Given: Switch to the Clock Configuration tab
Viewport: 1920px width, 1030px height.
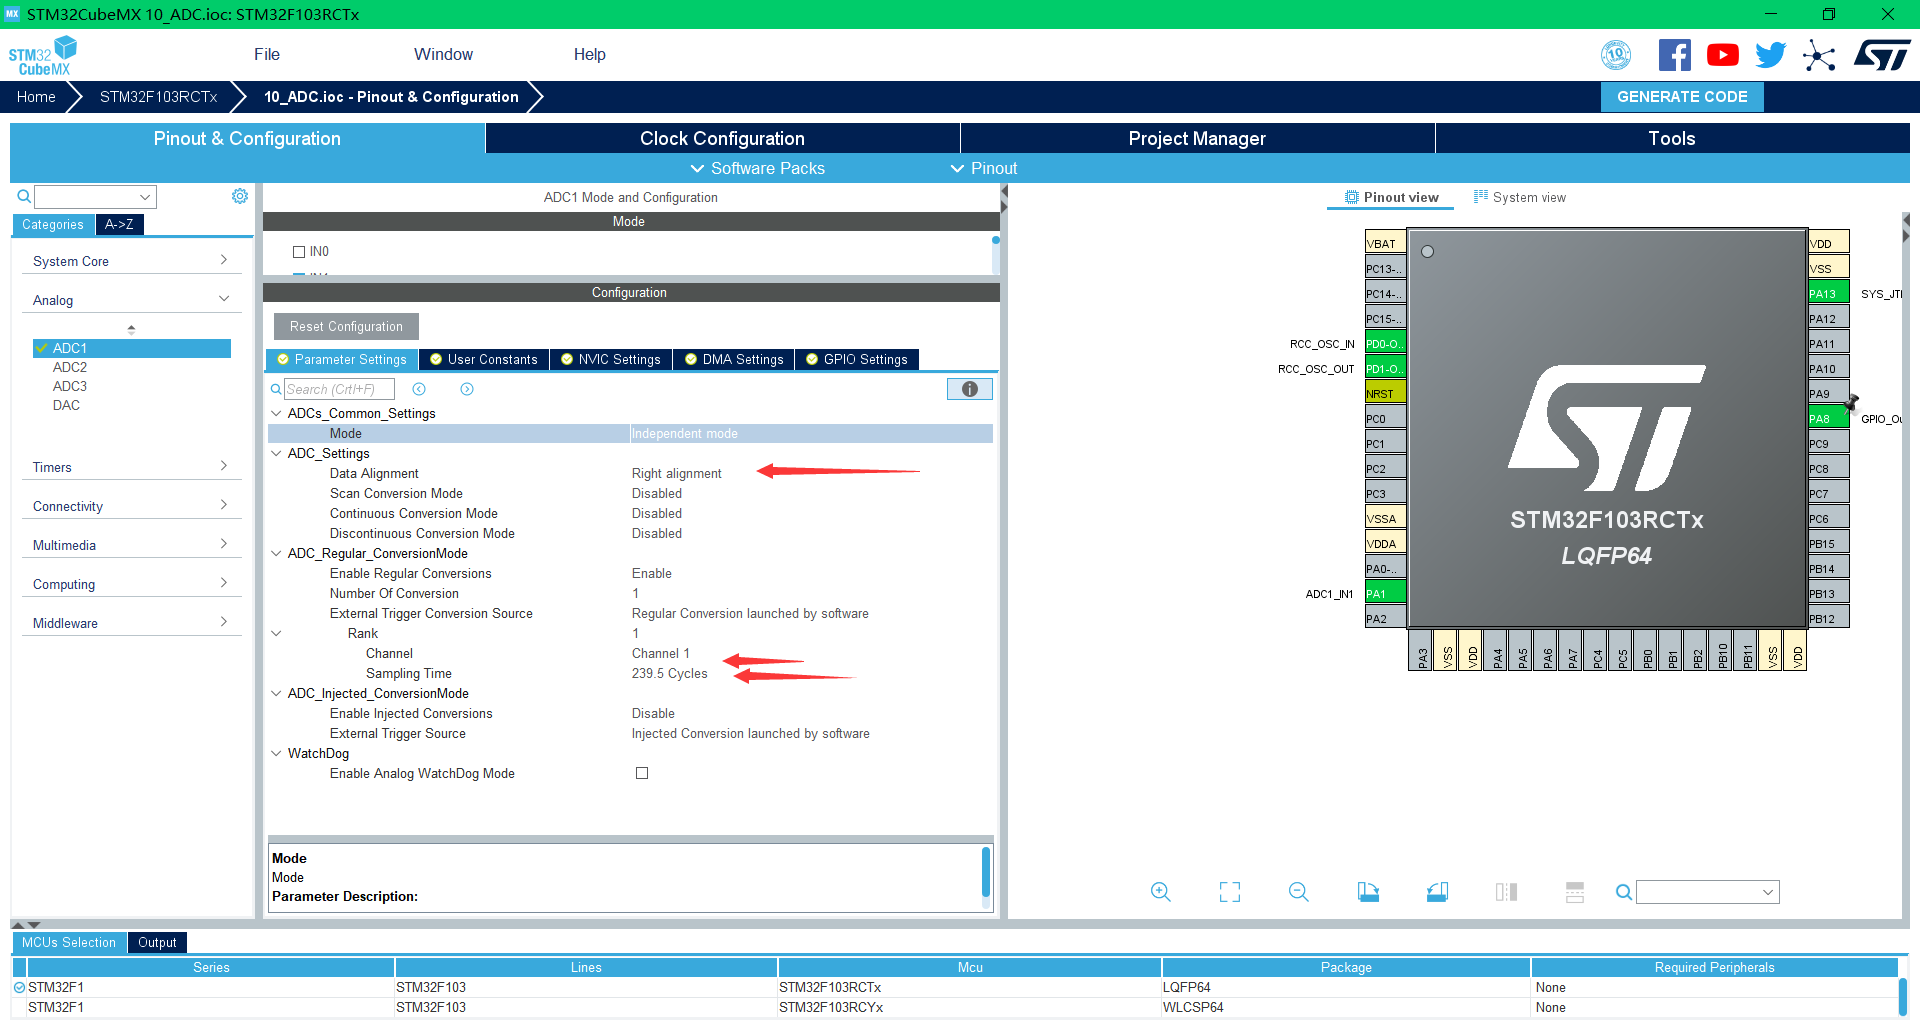Looking at the screenshot, I should [722, 139].
